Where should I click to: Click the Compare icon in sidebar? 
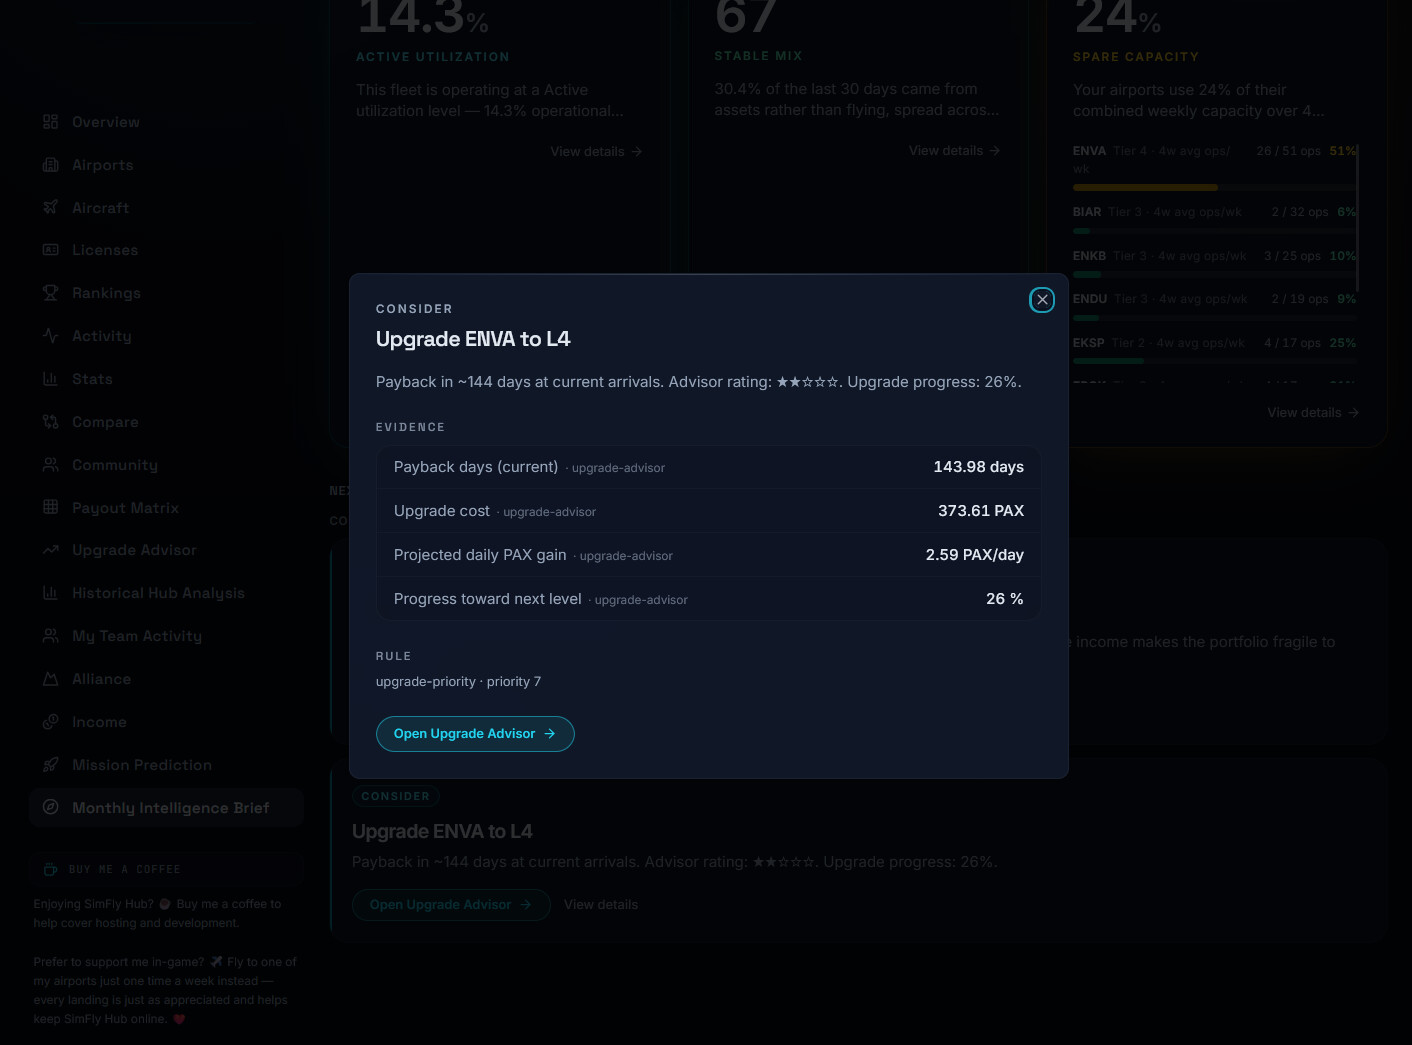click(51, 422)
